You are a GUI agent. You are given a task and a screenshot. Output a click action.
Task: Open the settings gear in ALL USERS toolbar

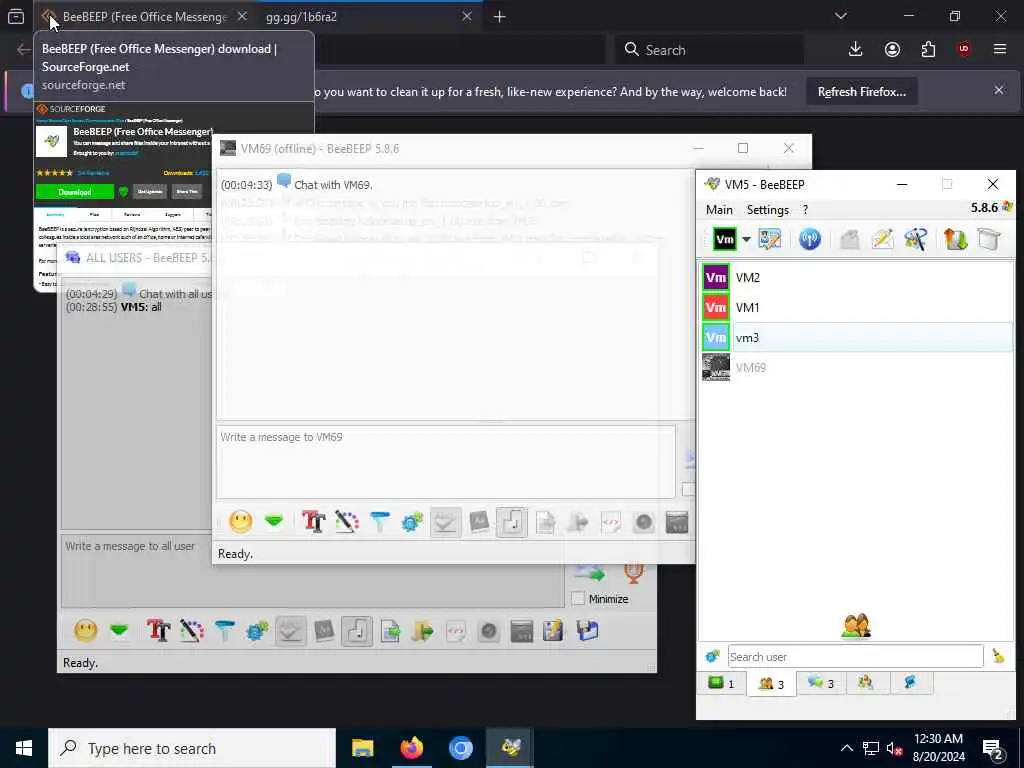pos(257,631)
